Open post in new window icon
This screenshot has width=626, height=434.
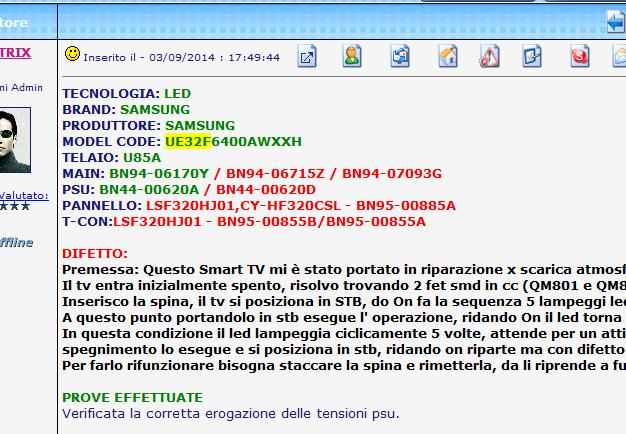pos(307,57)
